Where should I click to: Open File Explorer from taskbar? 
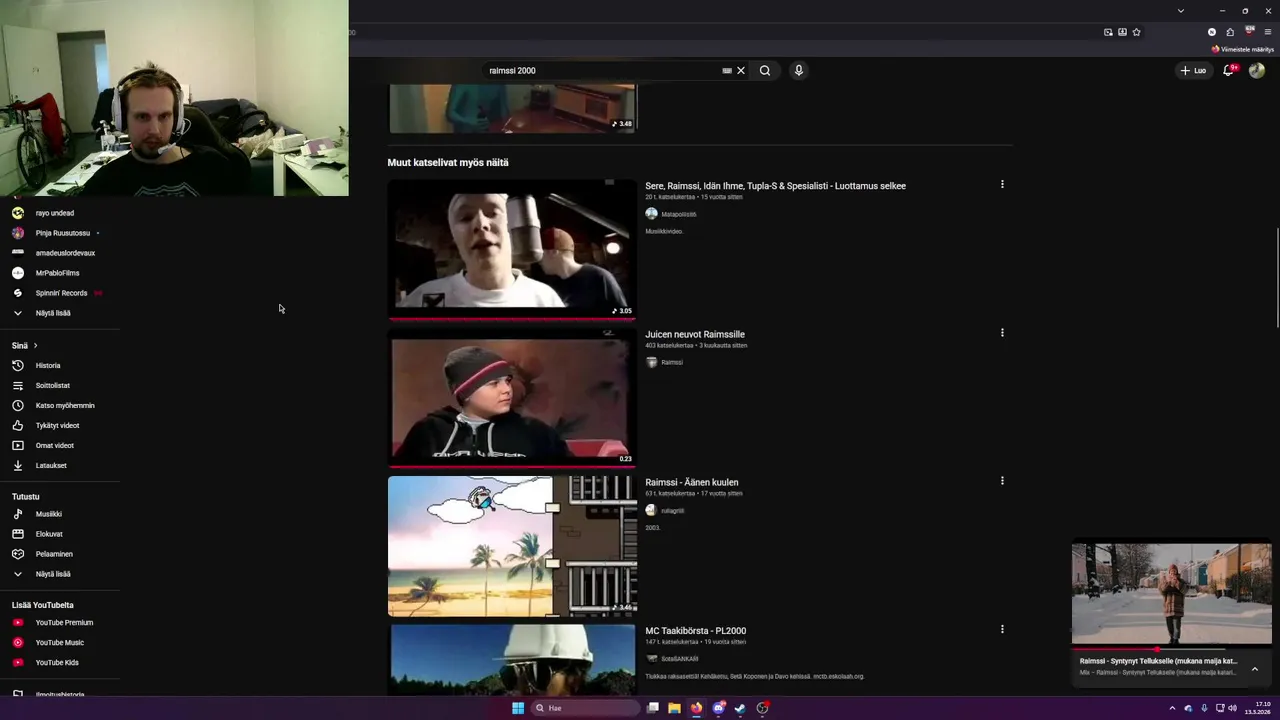coord(674,708)
